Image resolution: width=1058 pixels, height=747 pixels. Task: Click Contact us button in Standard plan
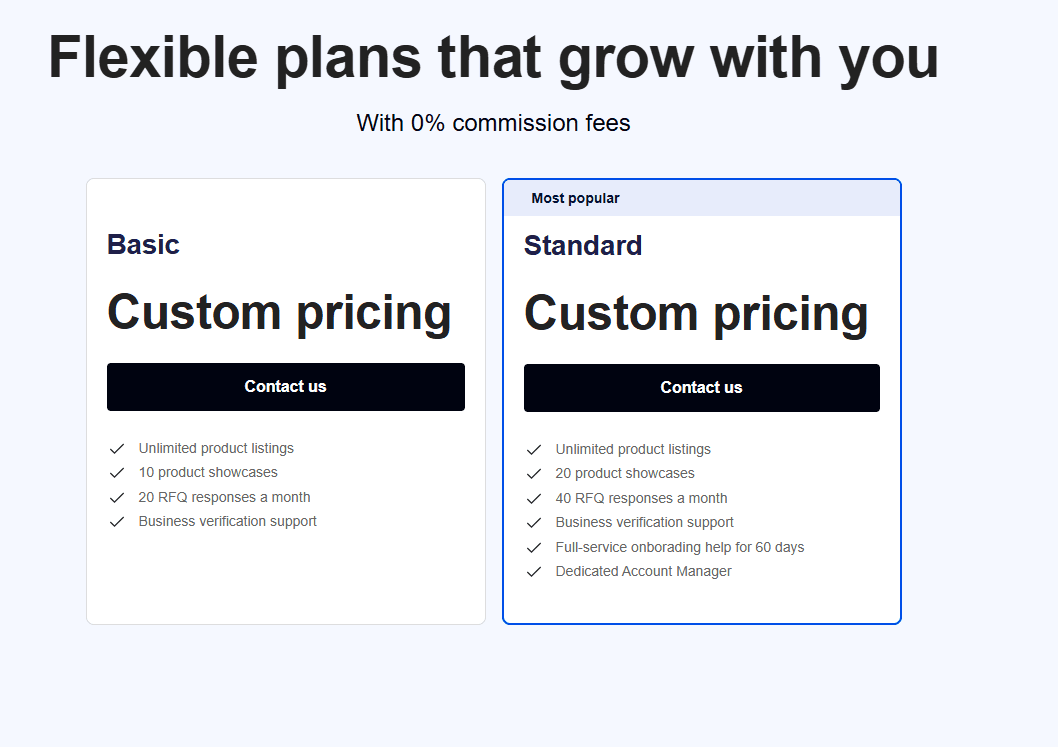(702, 388)
